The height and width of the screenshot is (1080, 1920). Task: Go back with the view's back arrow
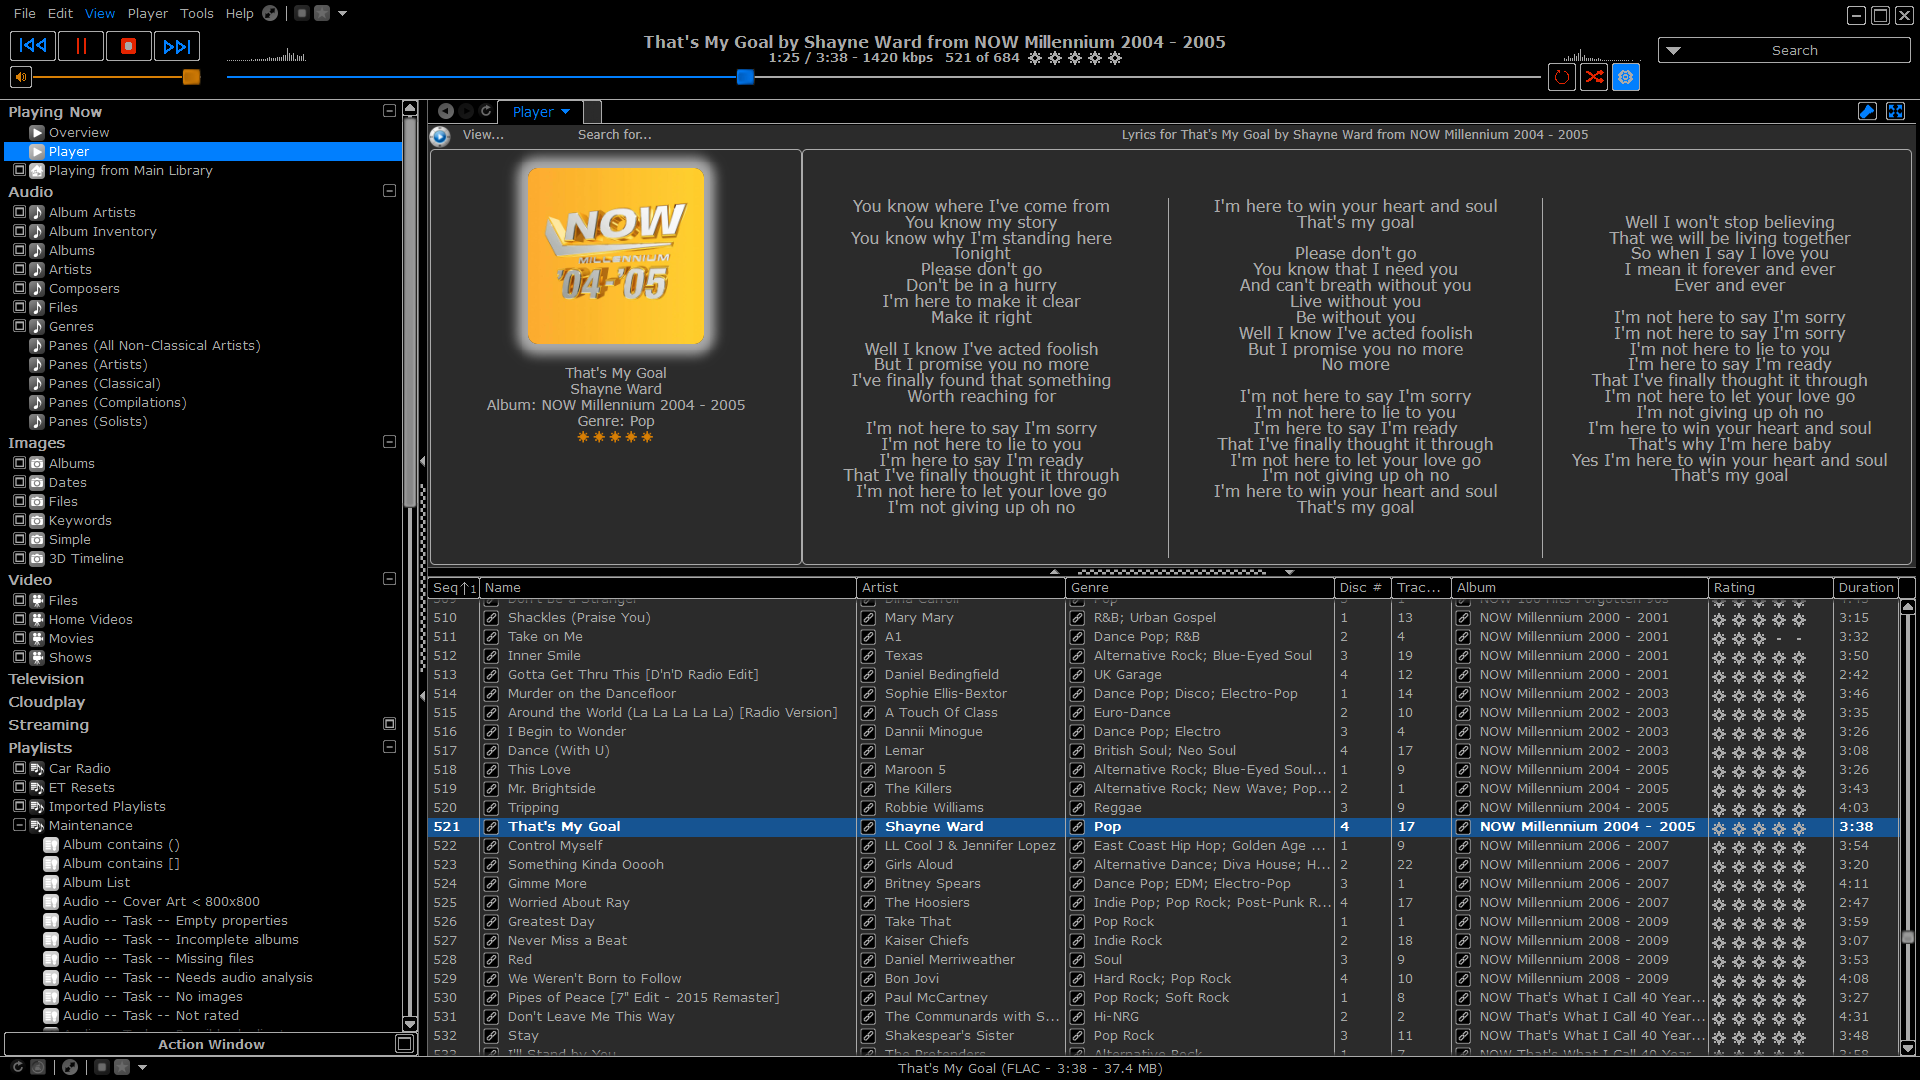click(446, 112)
